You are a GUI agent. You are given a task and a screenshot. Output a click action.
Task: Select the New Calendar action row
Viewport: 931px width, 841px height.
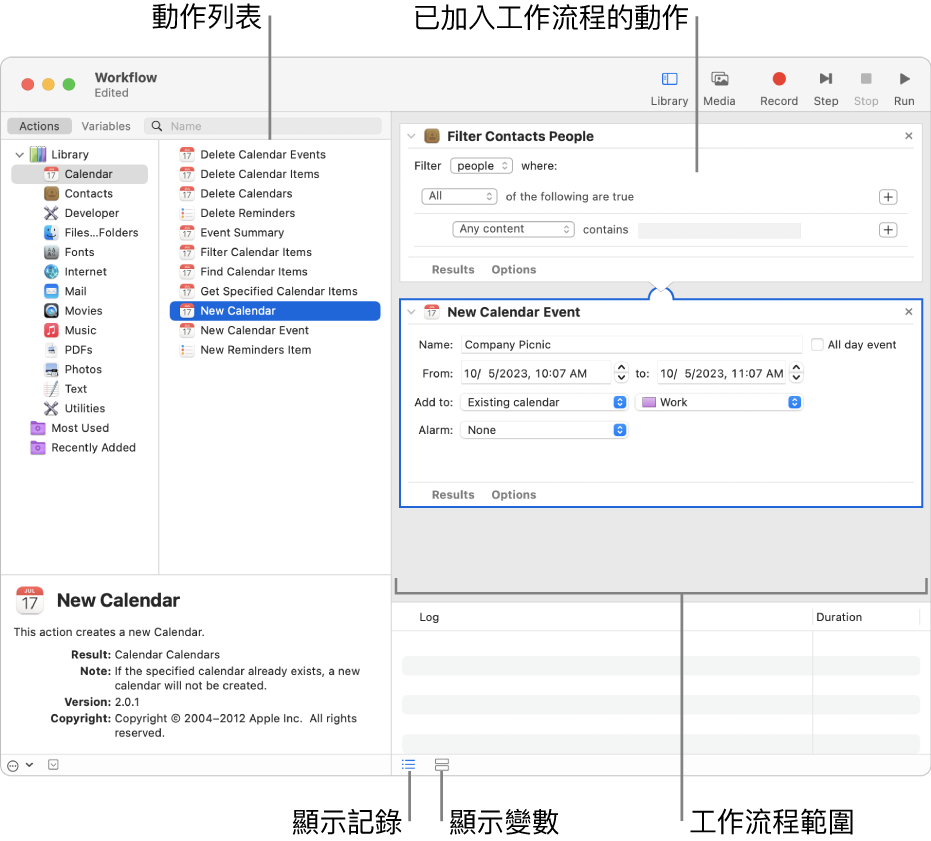click(275, 311)
